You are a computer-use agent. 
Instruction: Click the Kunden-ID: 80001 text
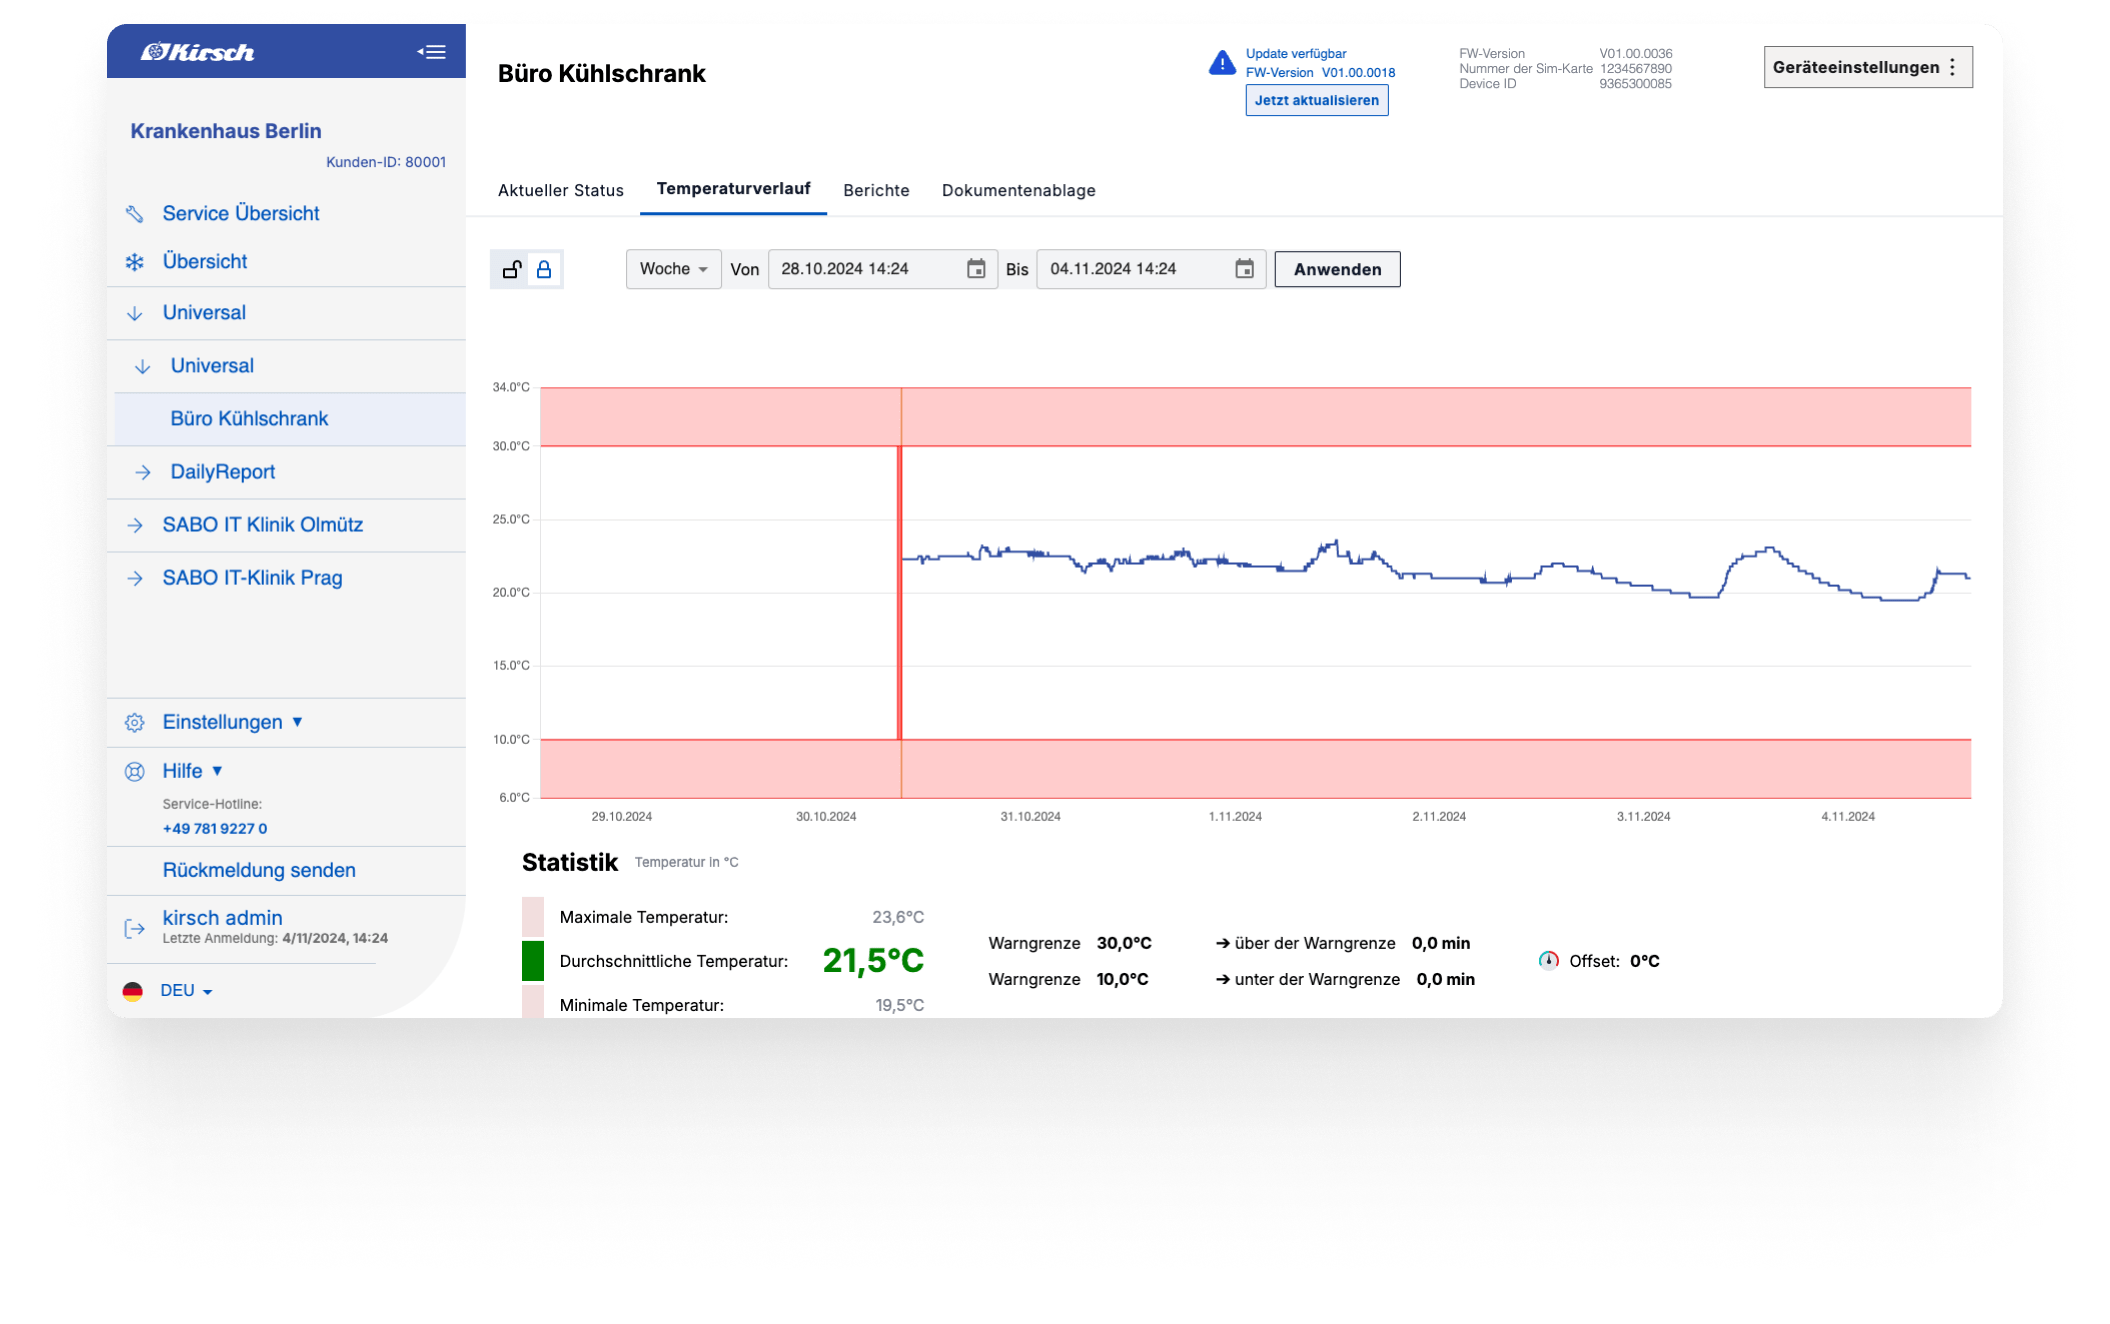(386, 162)
